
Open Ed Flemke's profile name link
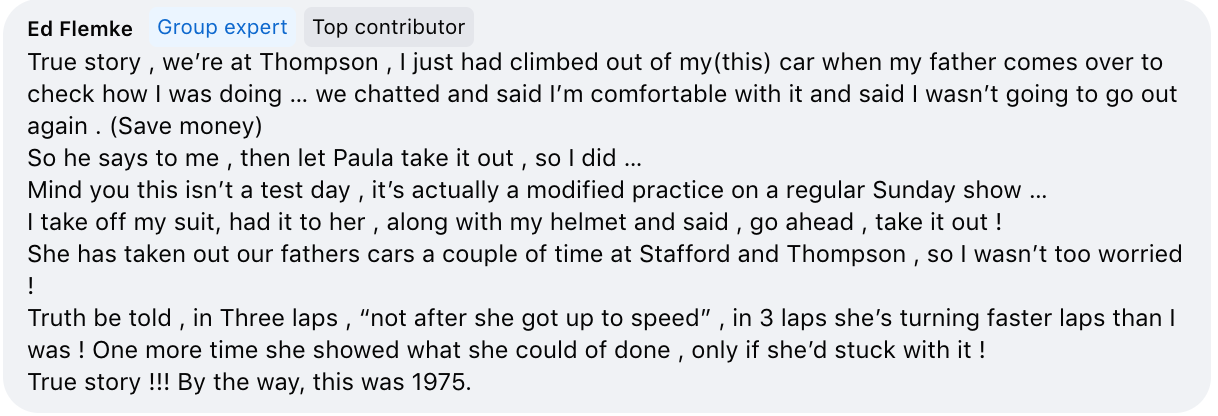pos(82,27)
